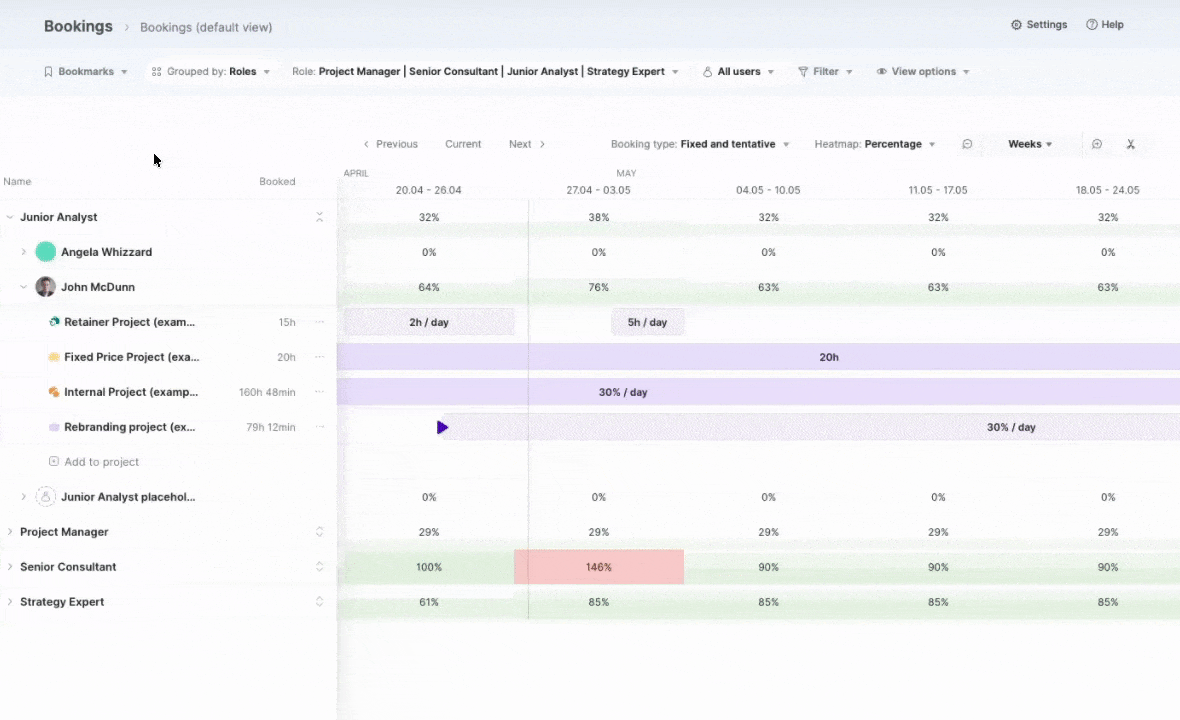Open Settings from the gear icon
Viewport: 1180px width, 720px height.
point(1017,25)
